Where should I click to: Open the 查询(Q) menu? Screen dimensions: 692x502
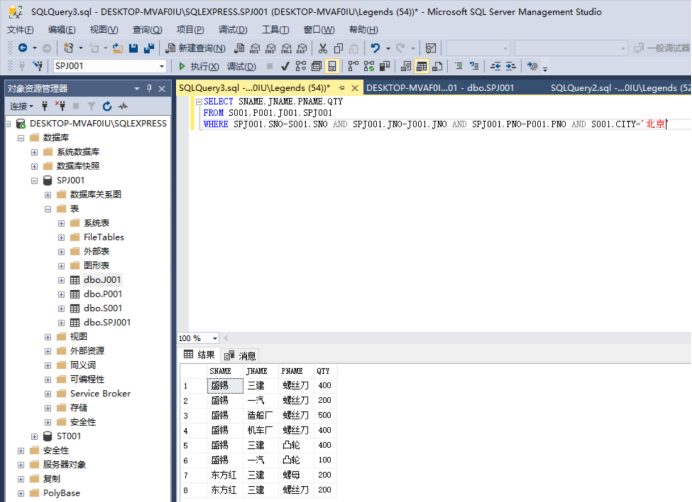147,30
